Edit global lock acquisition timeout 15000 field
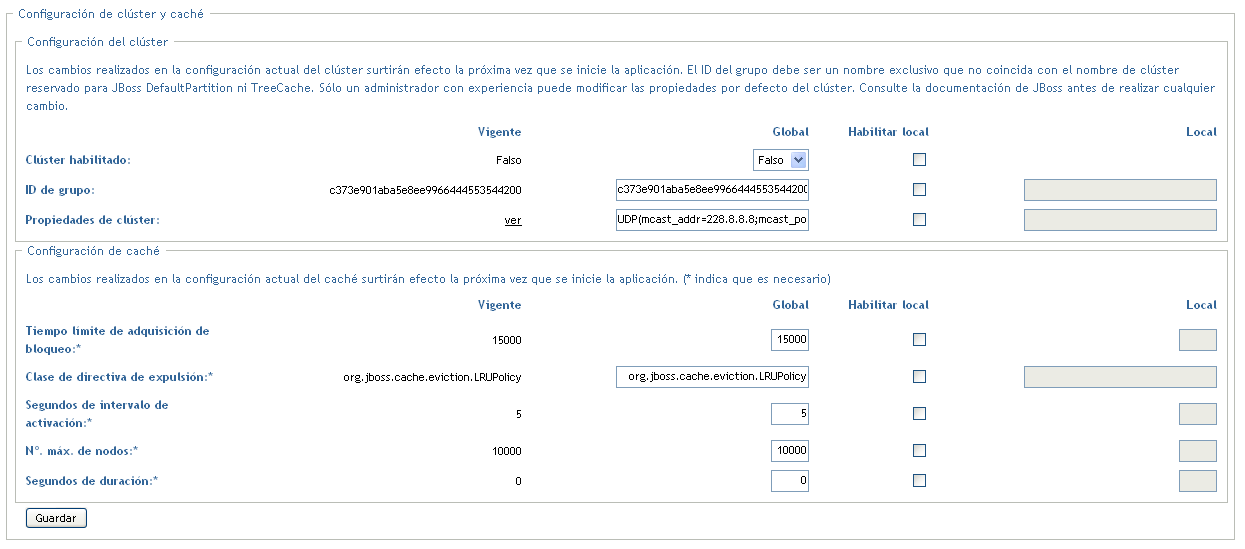 tap(790, 340)
